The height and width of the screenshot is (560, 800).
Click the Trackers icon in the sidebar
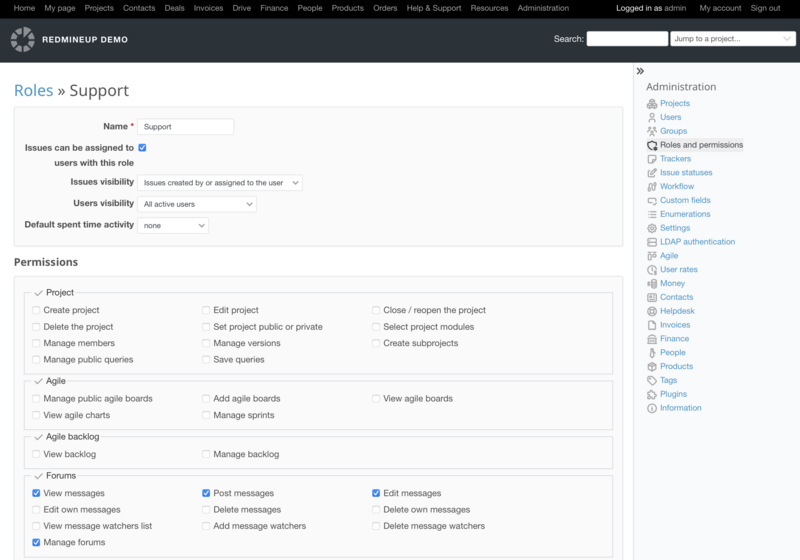pos(652,159)
